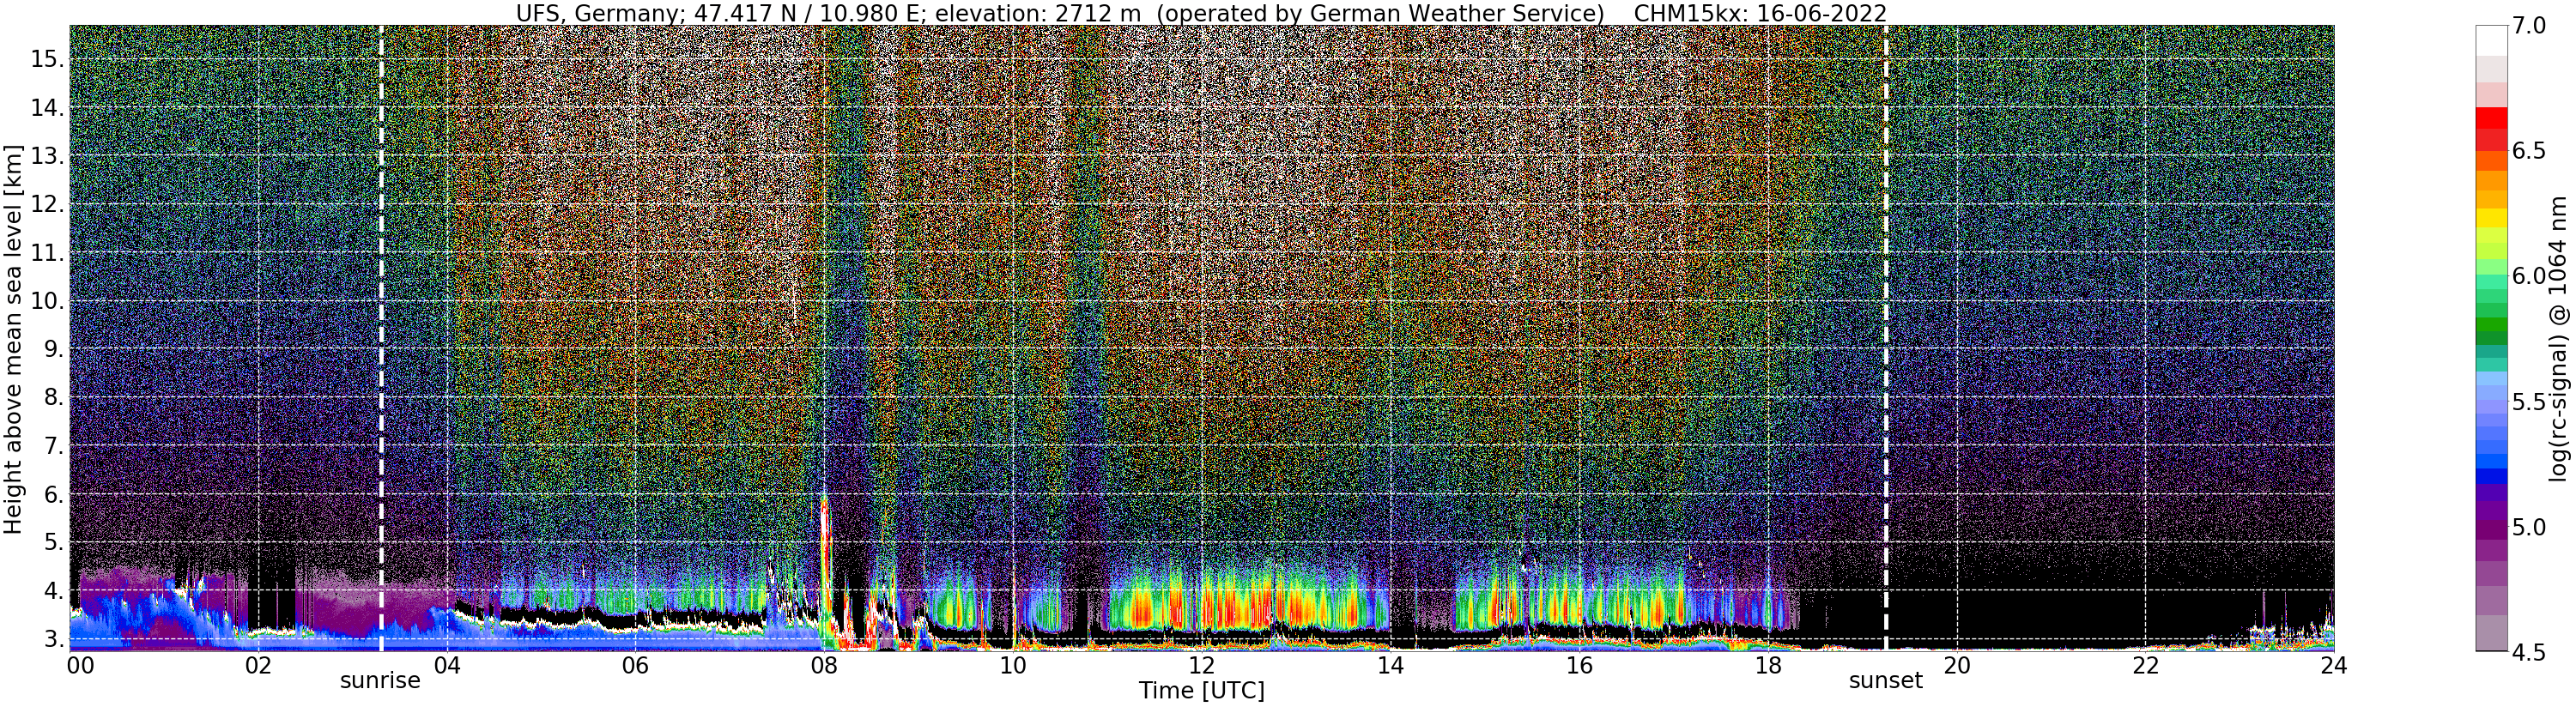Click colorbar tick label '4.5'
Viewport: 2576px width, 707px height.
(2529, 652)
